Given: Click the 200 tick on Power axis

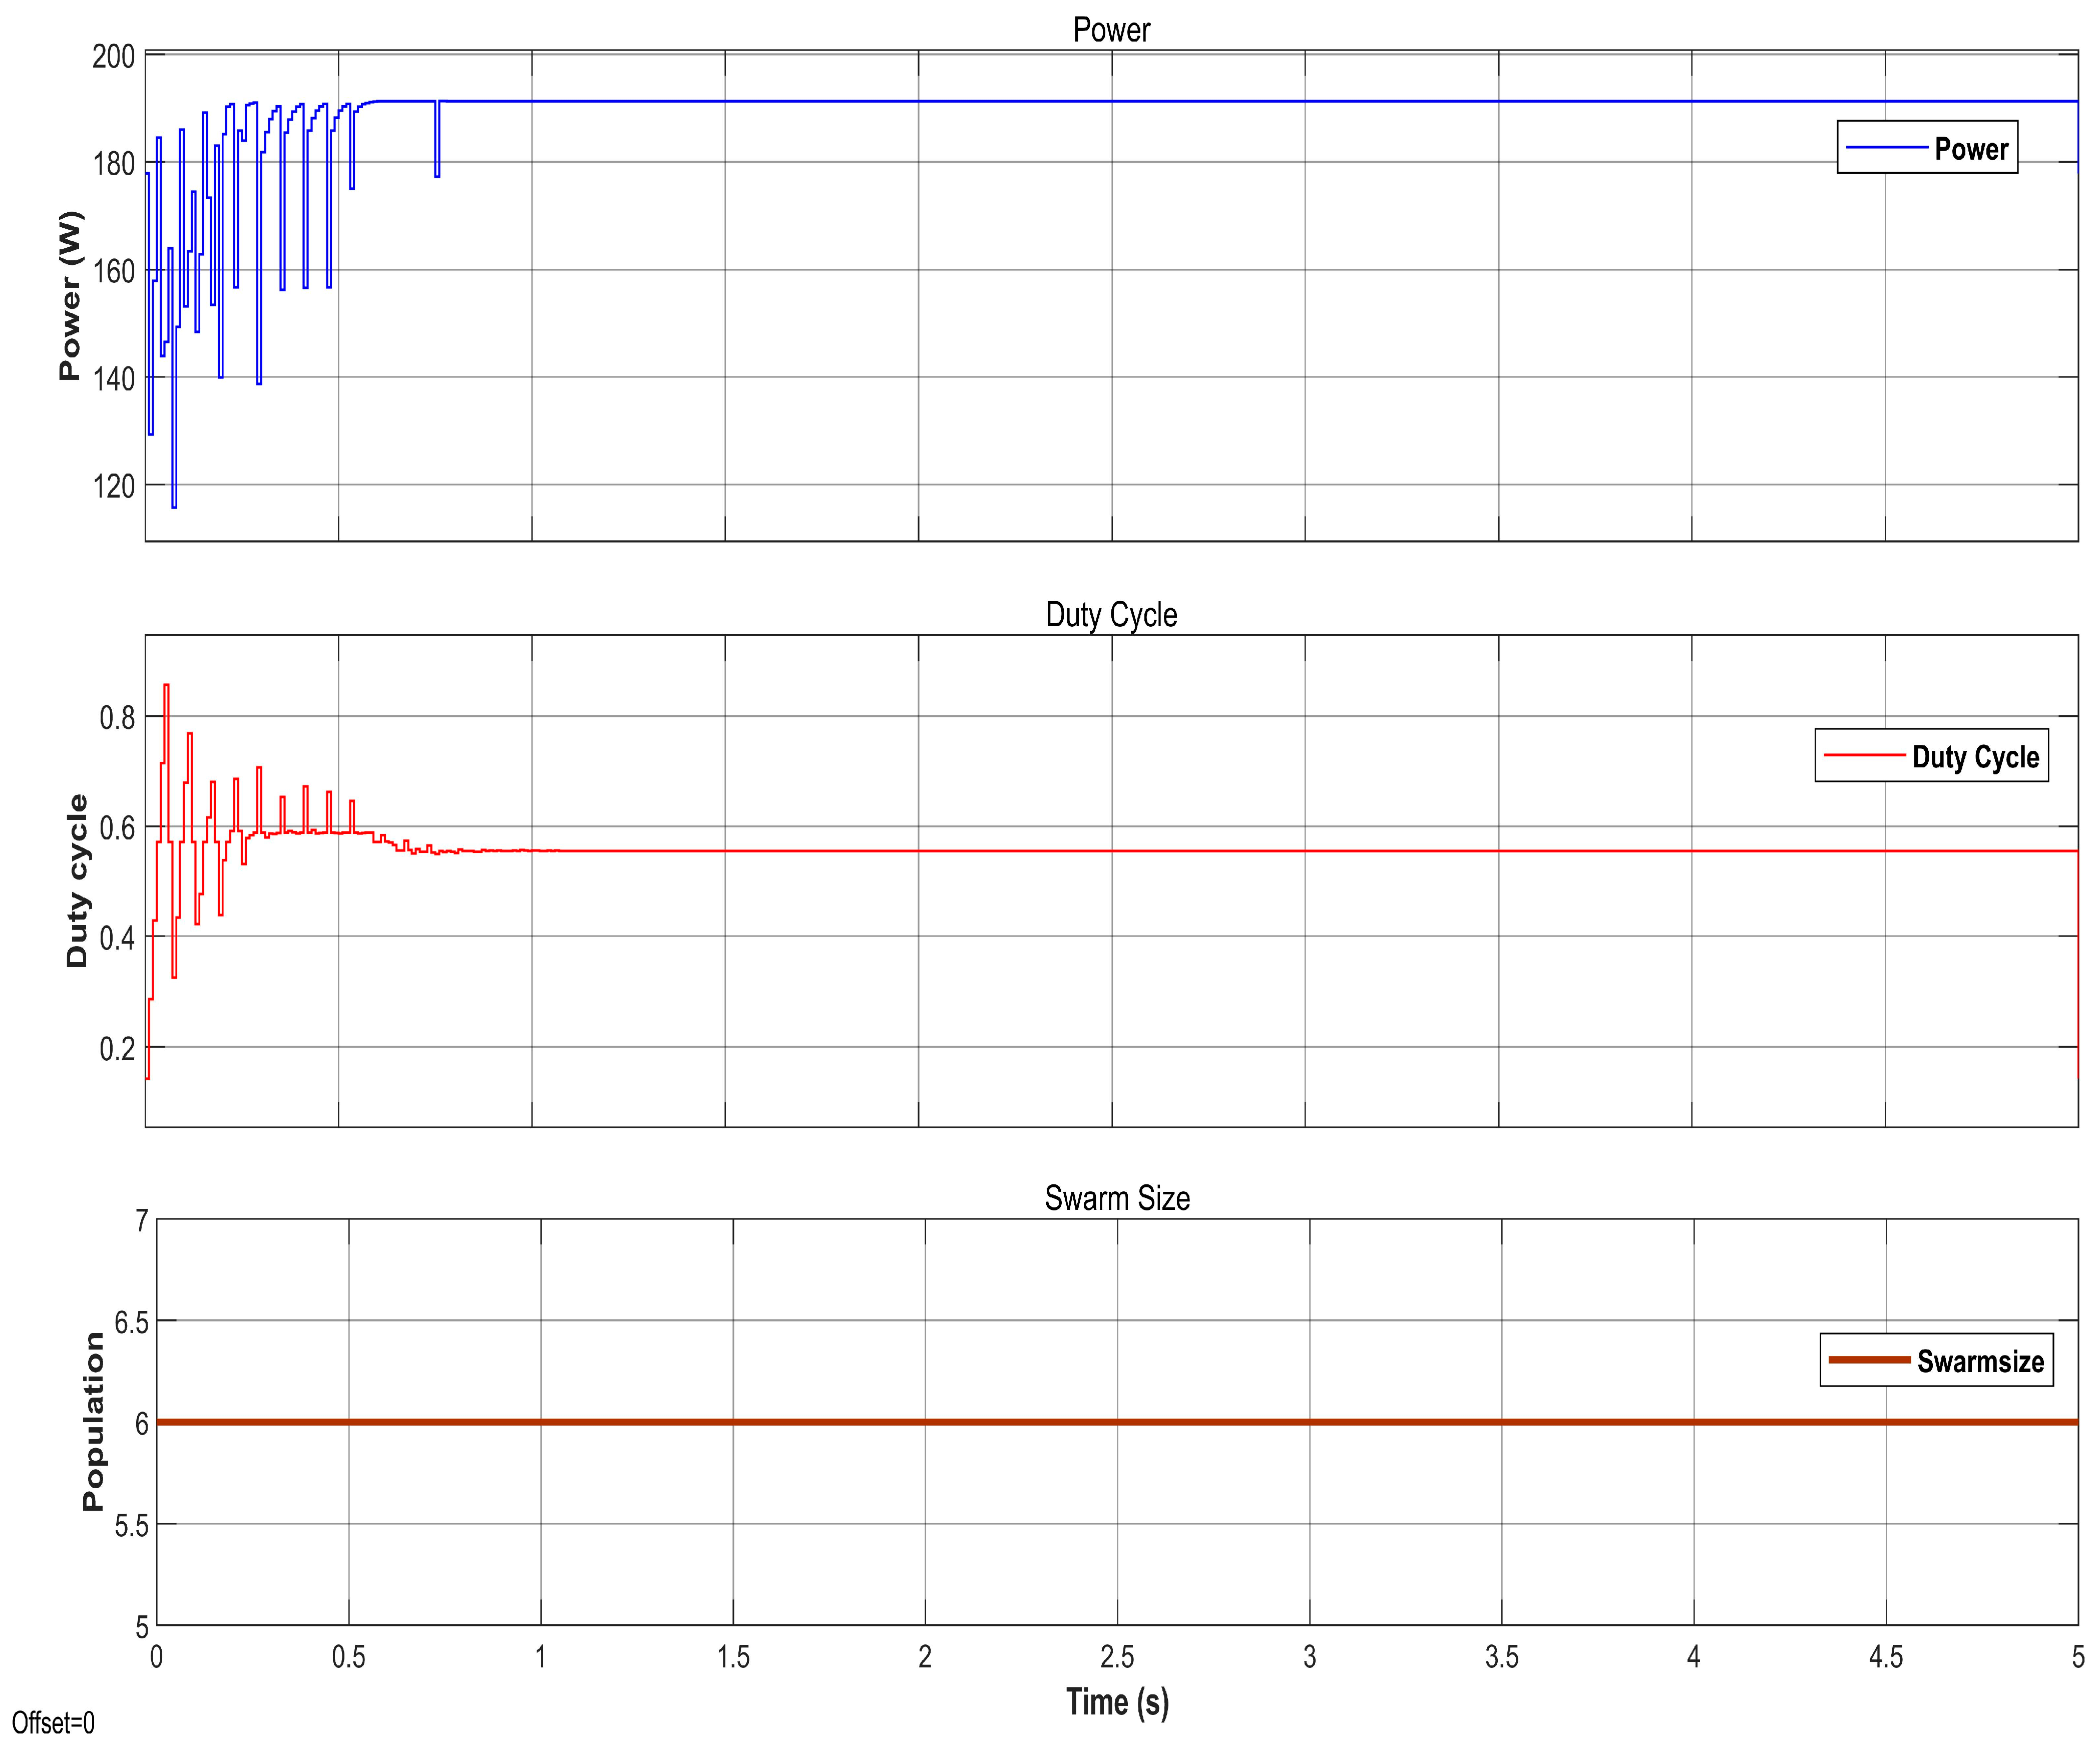Looking at the screenshot, I should (113, 57).
